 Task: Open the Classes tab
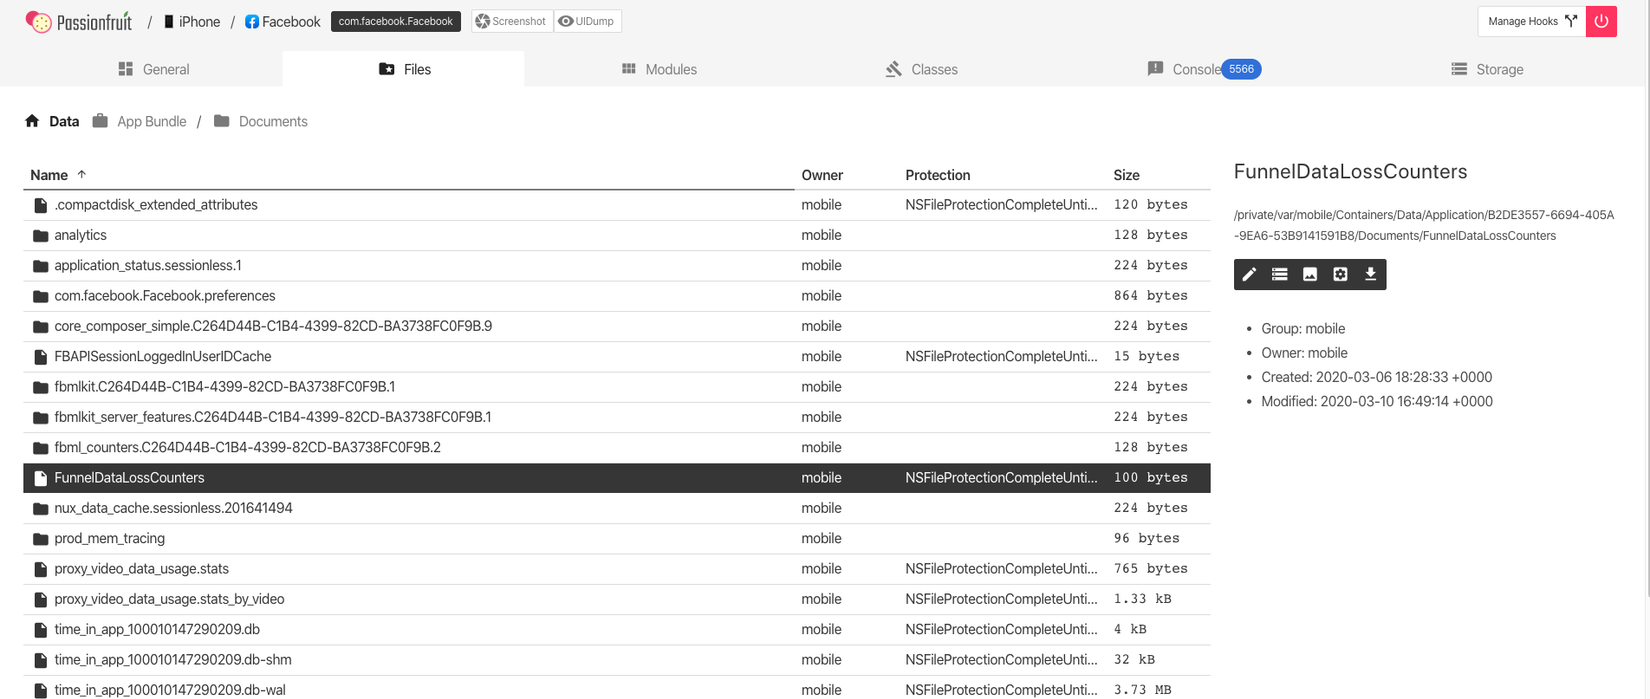click(x=921, y=69)
